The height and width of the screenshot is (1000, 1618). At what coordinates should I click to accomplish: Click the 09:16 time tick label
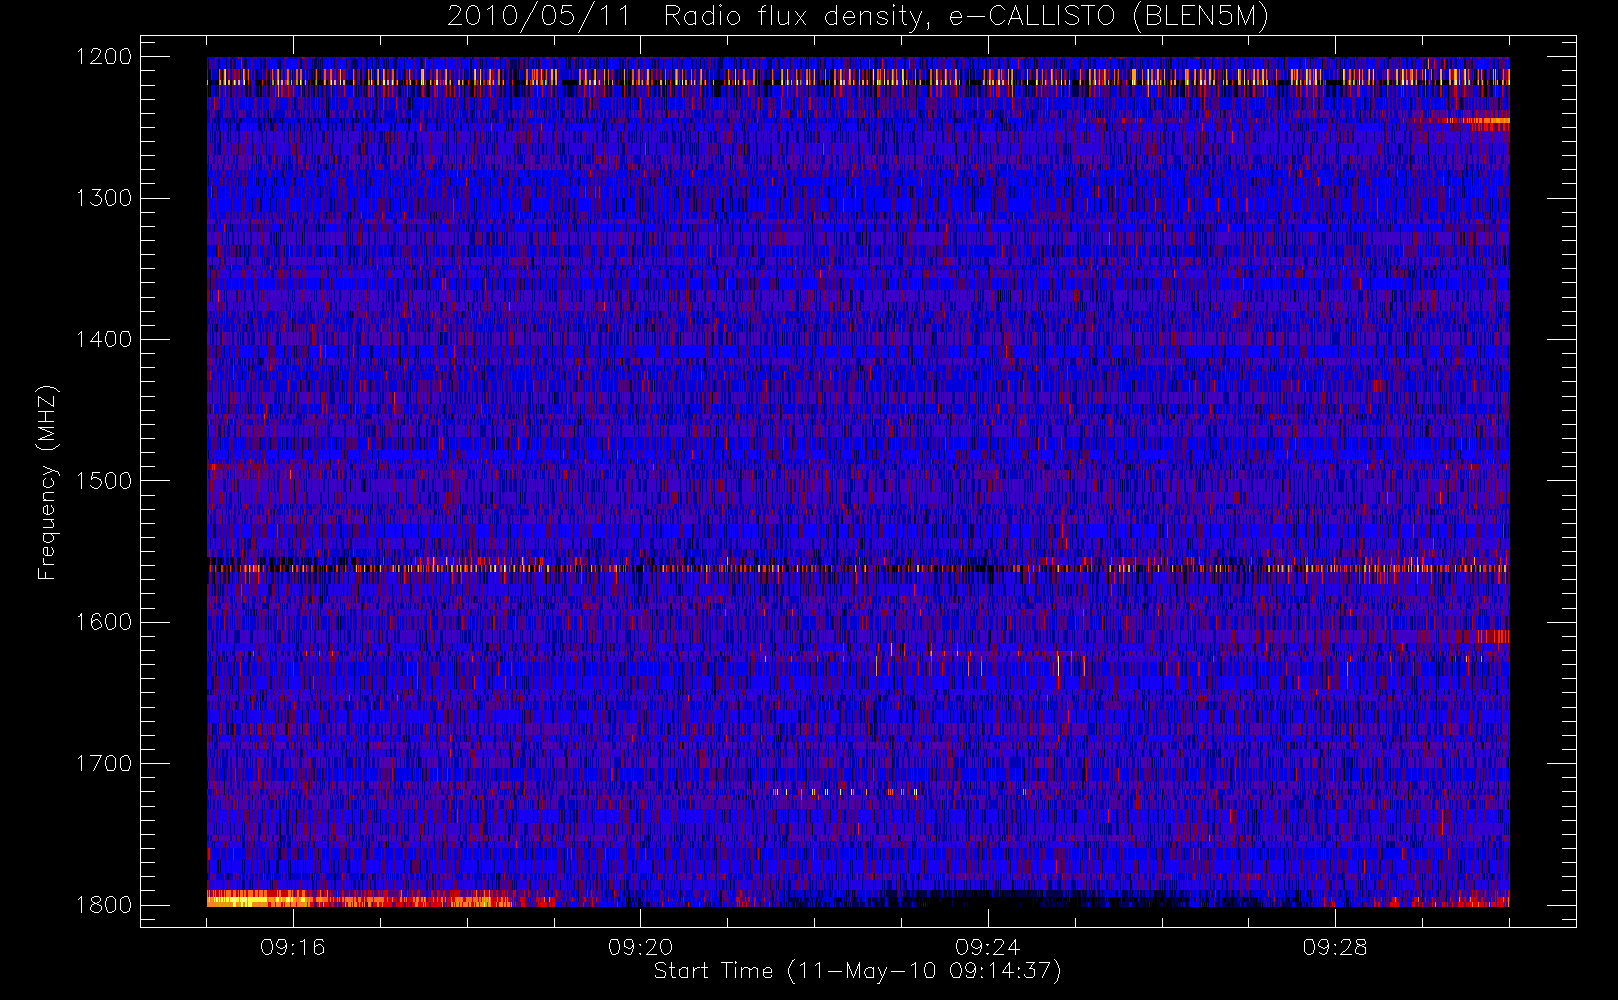[293, 947]
